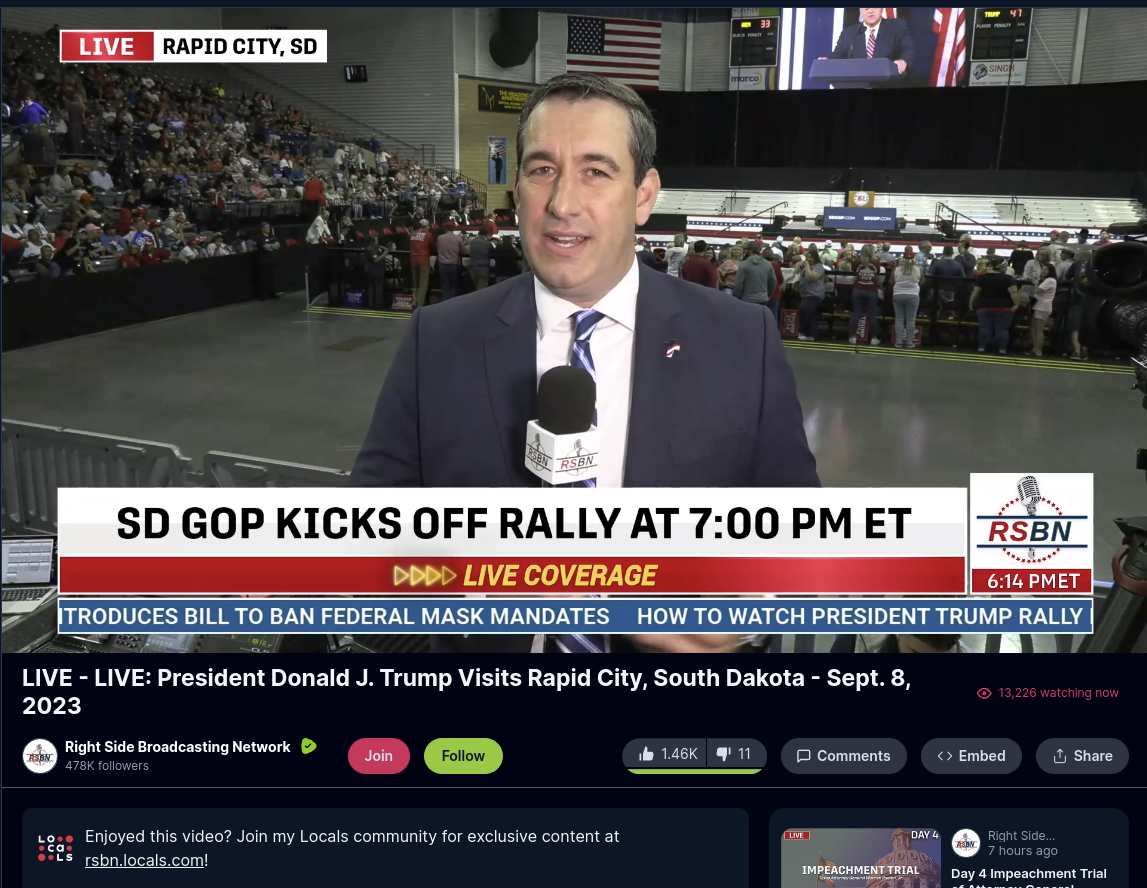
Task: Open the Impeachment Trial Day 4 thumbnail
Action: coord(861,858)
